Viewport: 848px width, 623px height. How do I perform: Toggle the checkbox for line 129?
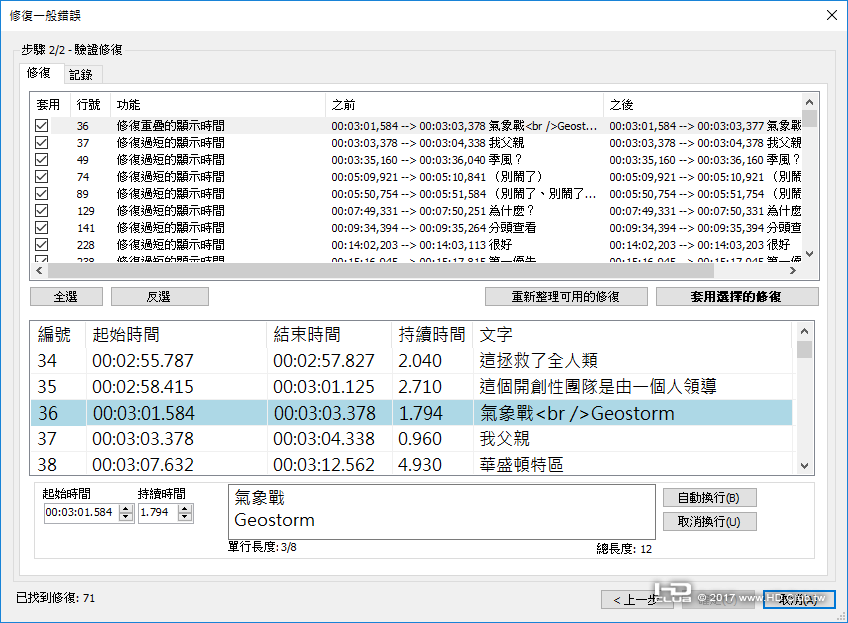[x=42, y=210]
